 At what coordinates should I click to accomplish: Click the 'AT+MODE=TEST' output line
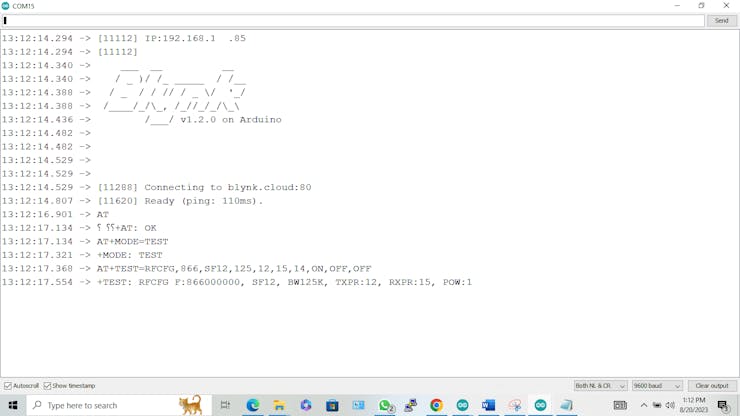click(132, 242)
